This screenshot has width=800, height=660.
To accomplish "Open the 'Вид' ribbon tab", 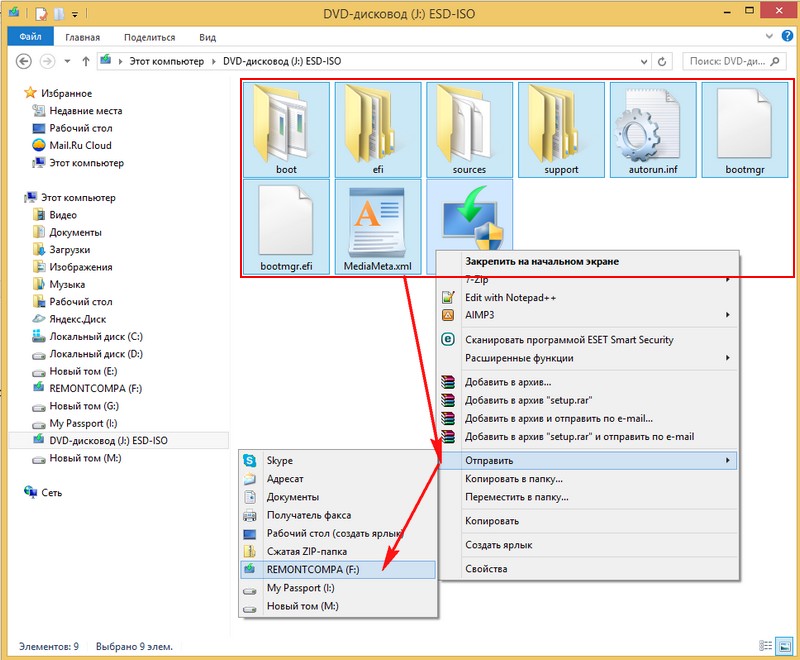I will coord(207,37).
